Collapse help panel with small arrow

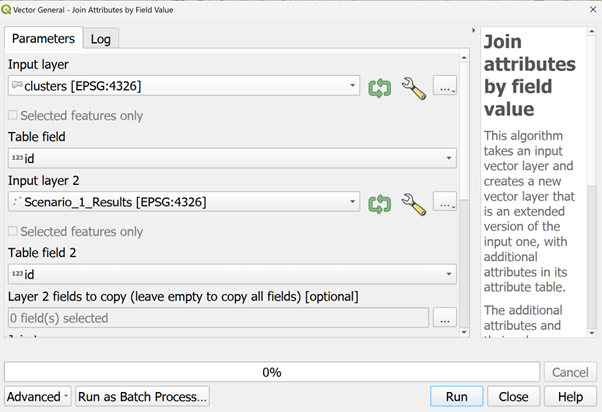tap(473, 30)
